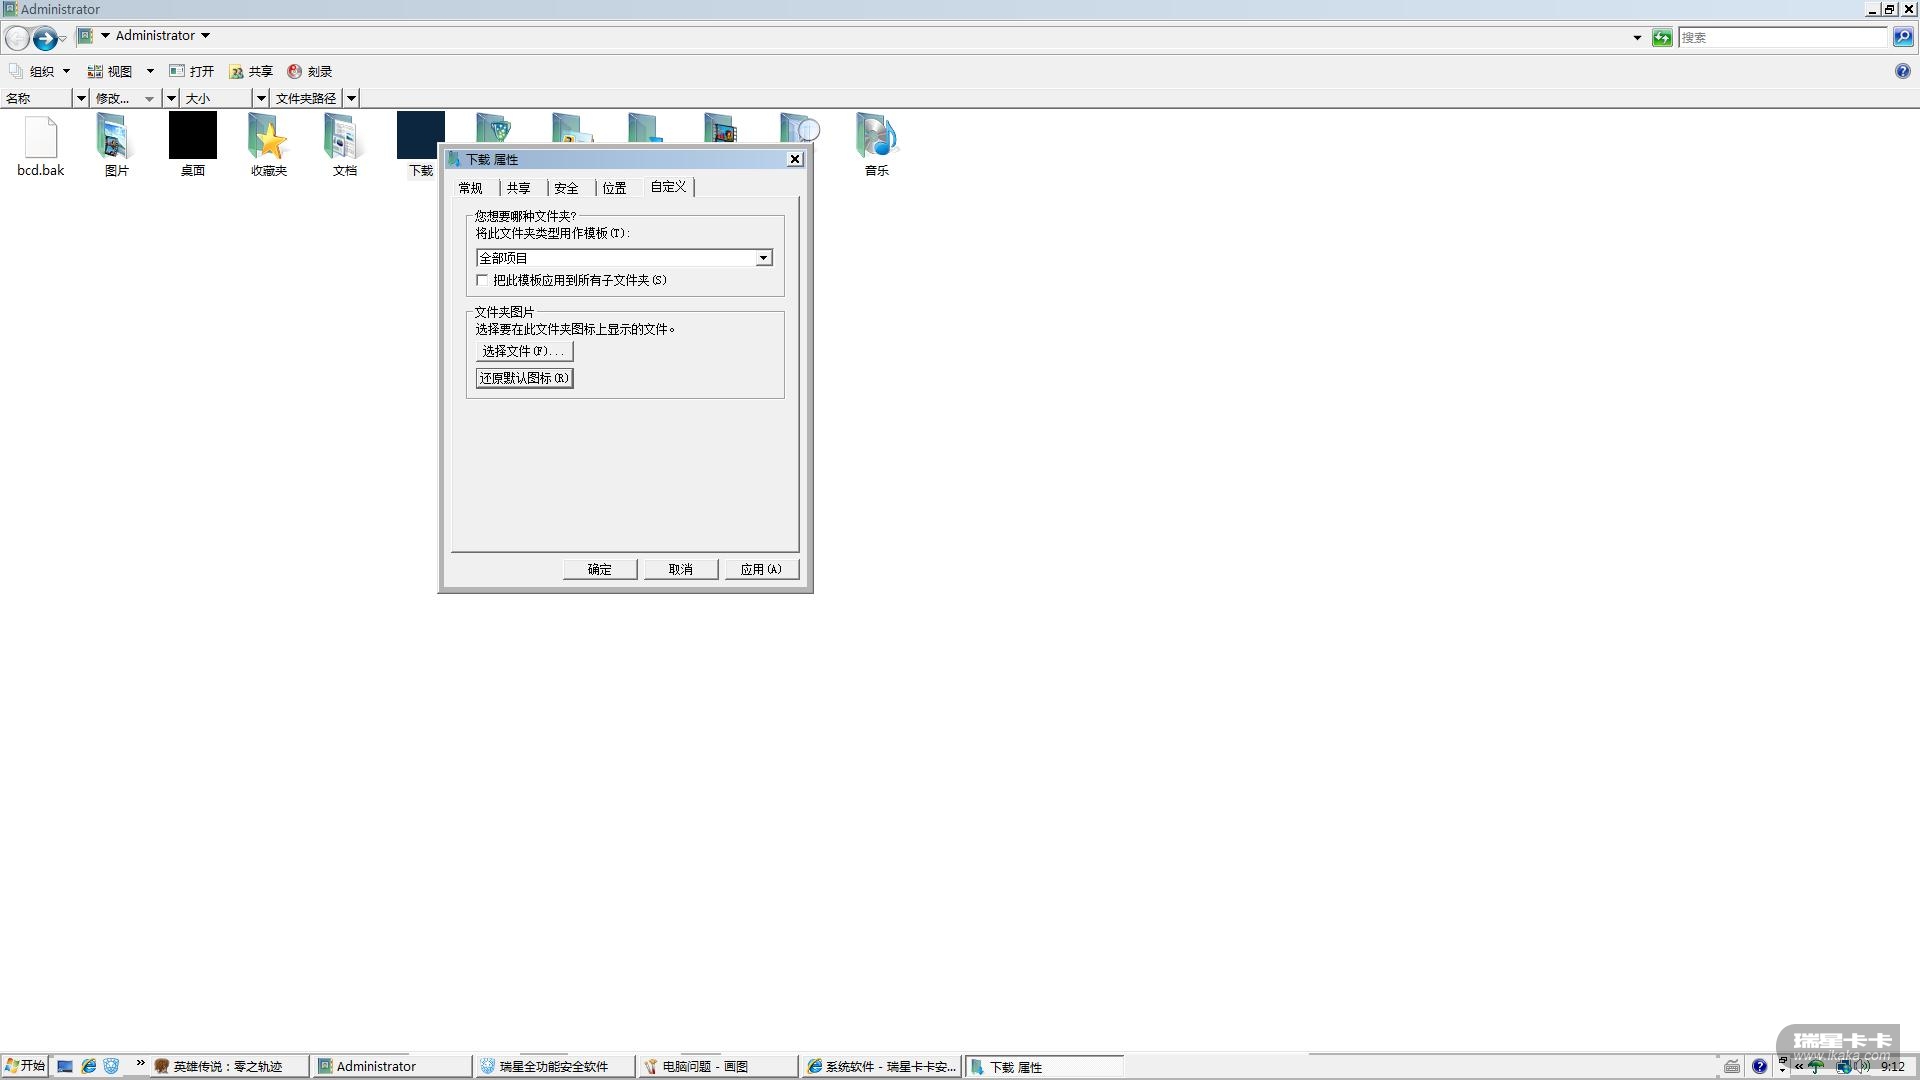
Task: Open the 开始 Start menu on taskbar
Action: tap(24, 1066)
